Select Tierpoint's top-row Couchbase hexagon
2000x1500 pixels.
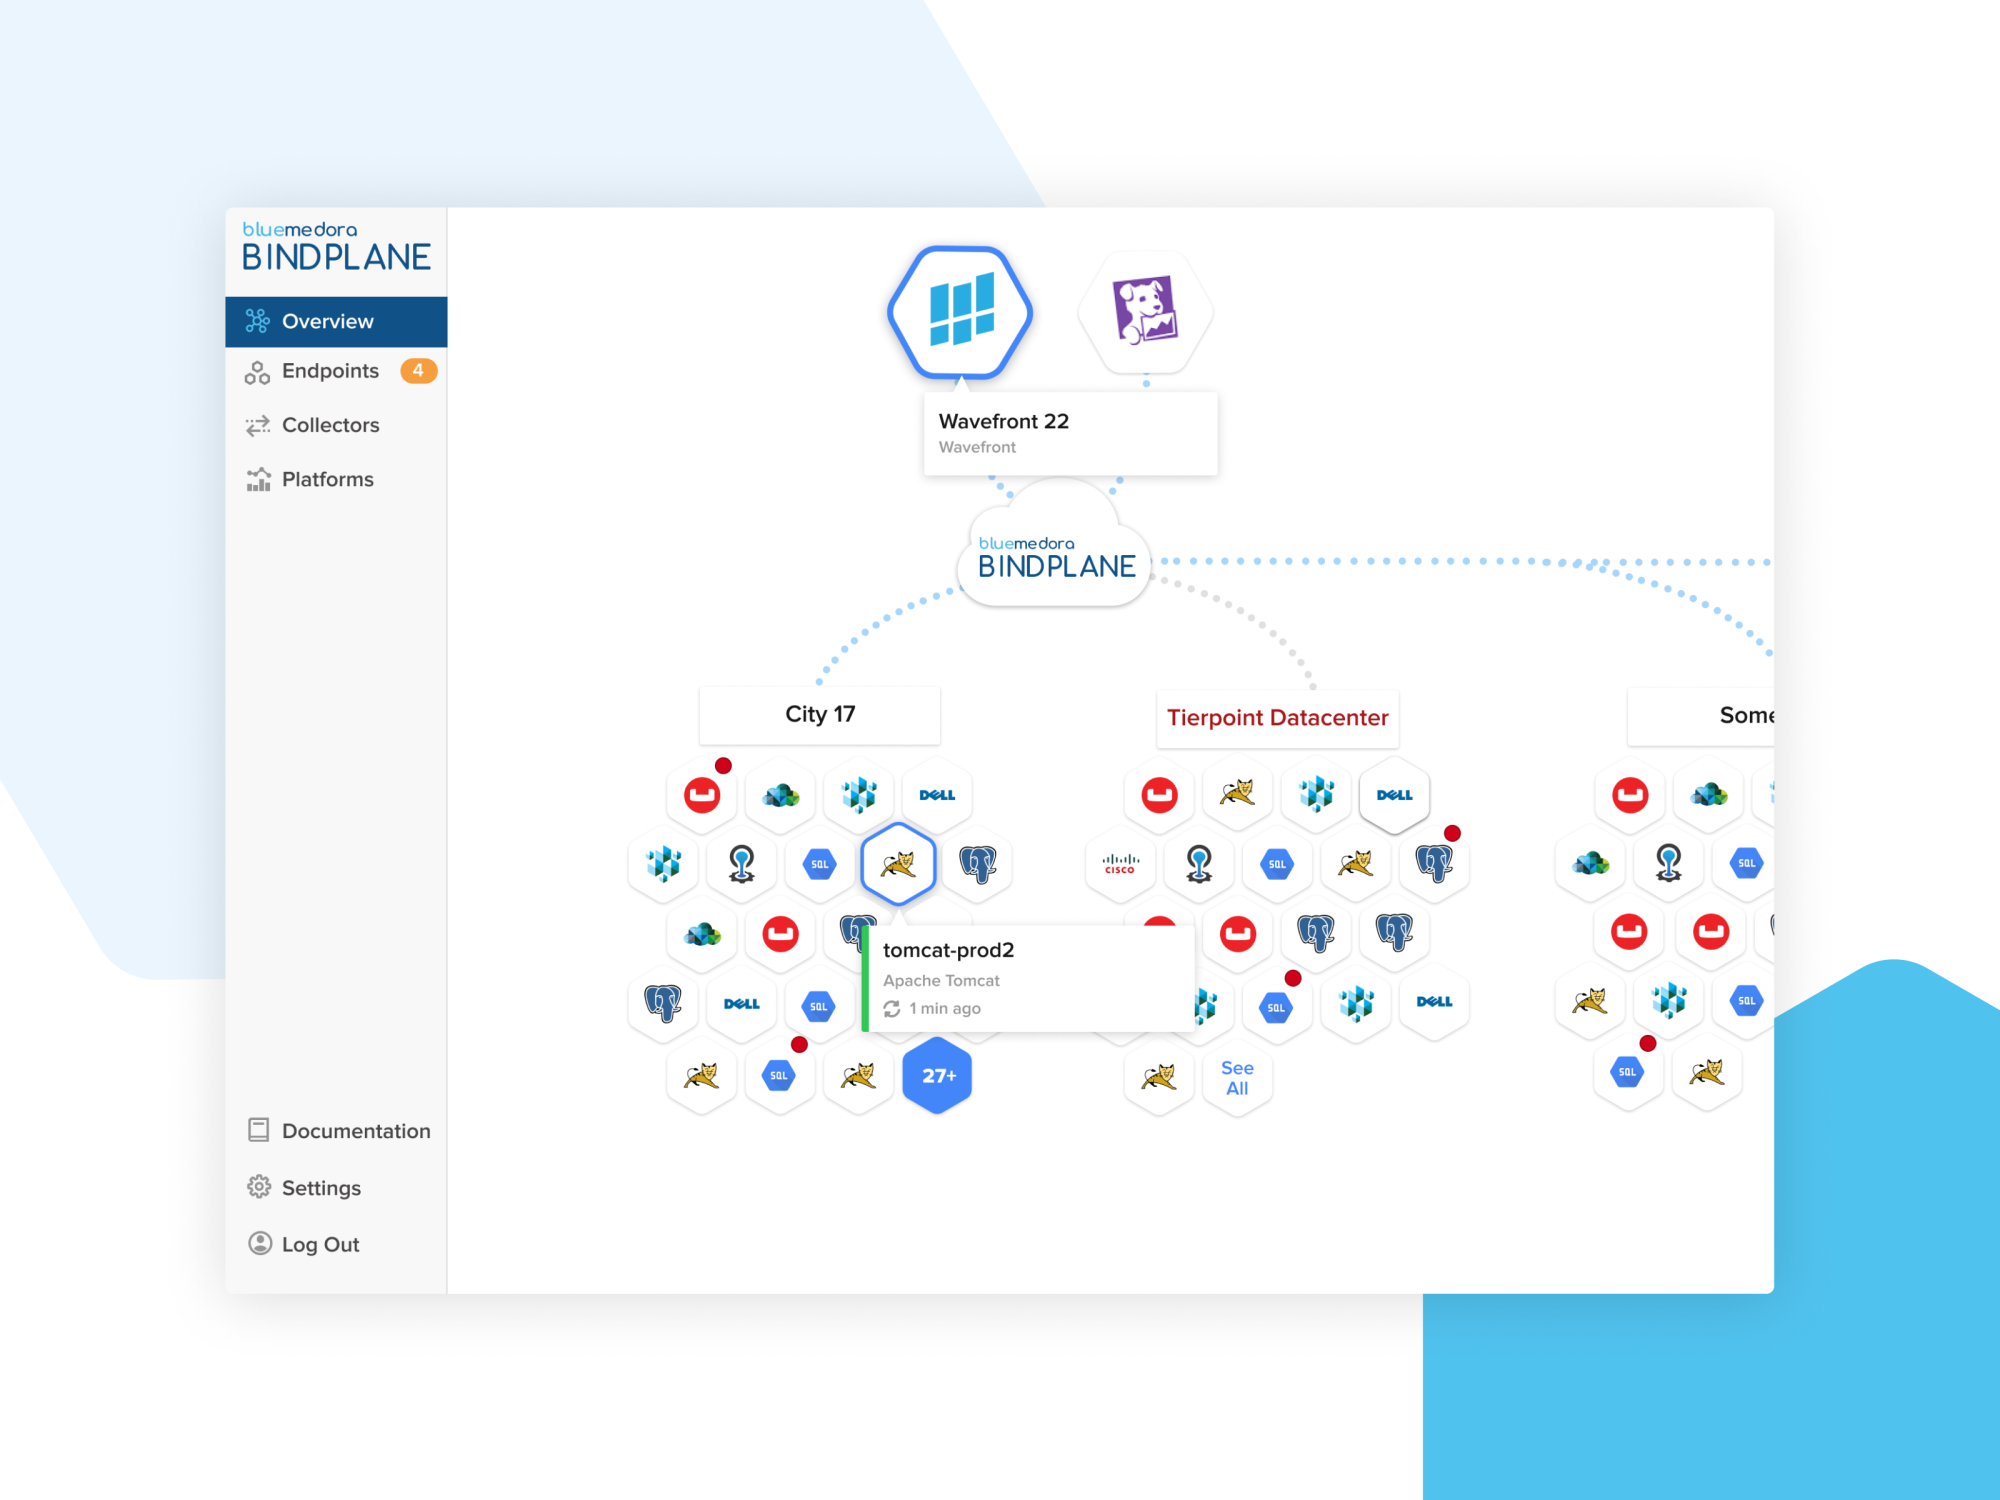(1160, 796)
